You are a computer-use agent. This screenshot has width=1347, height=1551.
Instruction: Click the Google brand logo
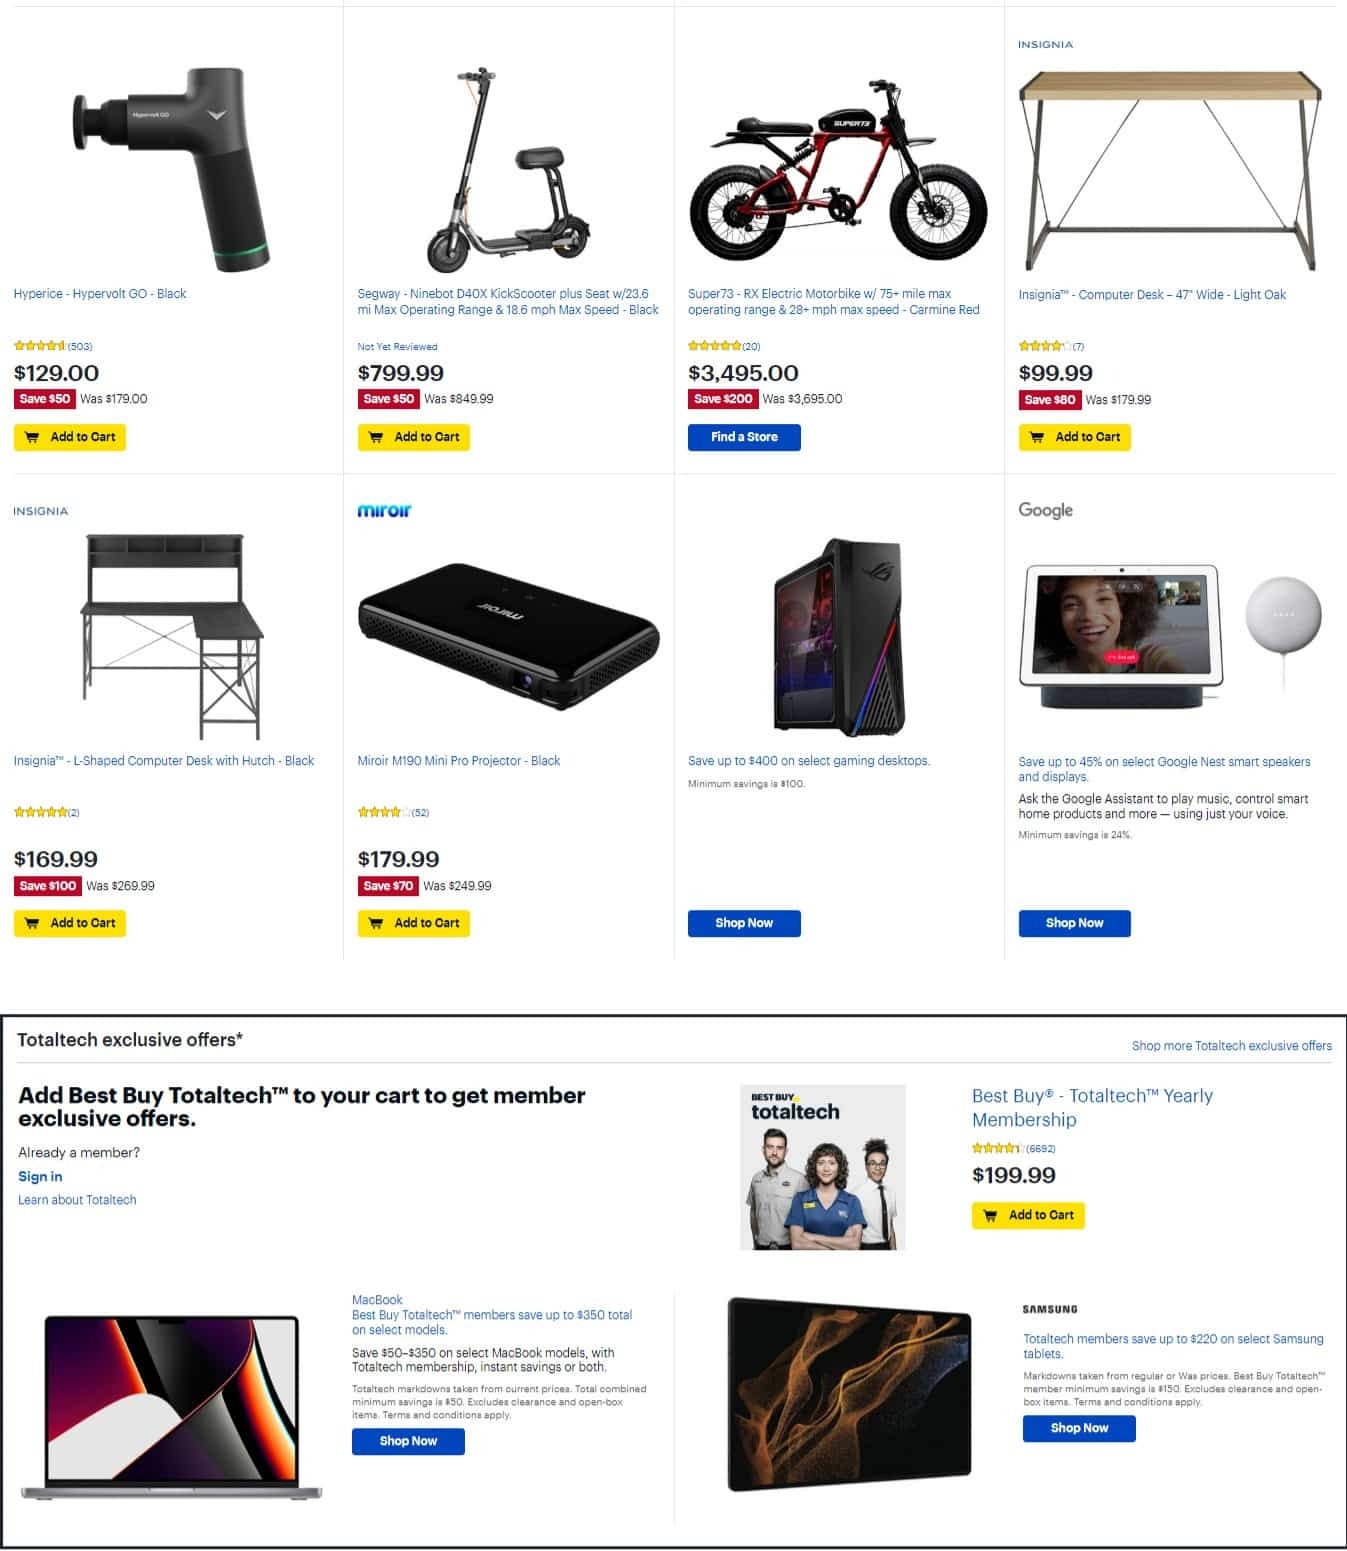tap(1045, 510)
